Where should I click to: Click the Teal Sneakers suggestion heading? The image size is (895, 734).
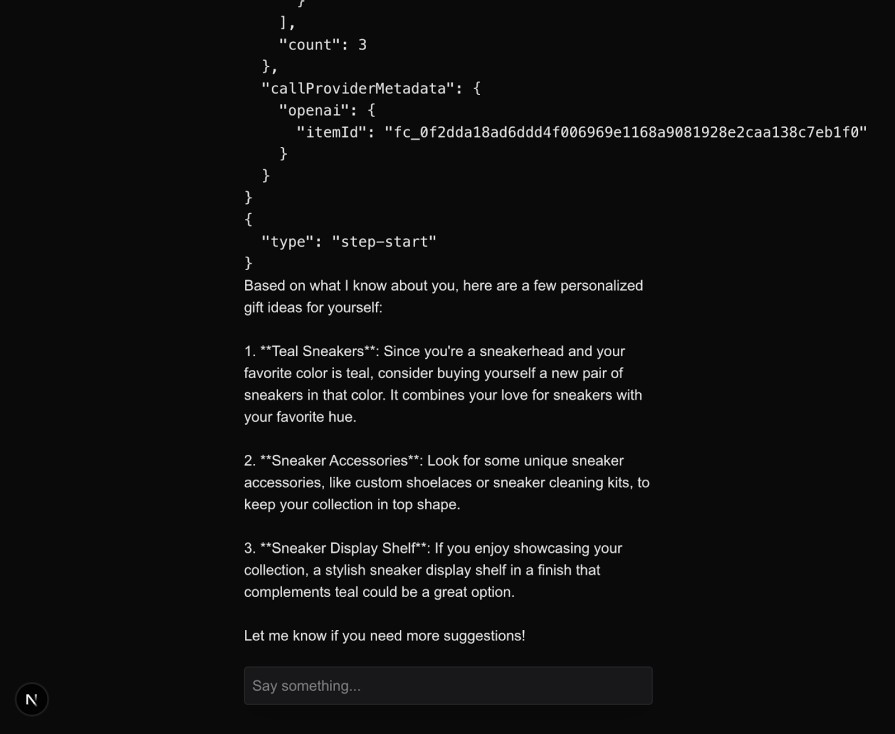pyautogui.click(x=307, y=351)
